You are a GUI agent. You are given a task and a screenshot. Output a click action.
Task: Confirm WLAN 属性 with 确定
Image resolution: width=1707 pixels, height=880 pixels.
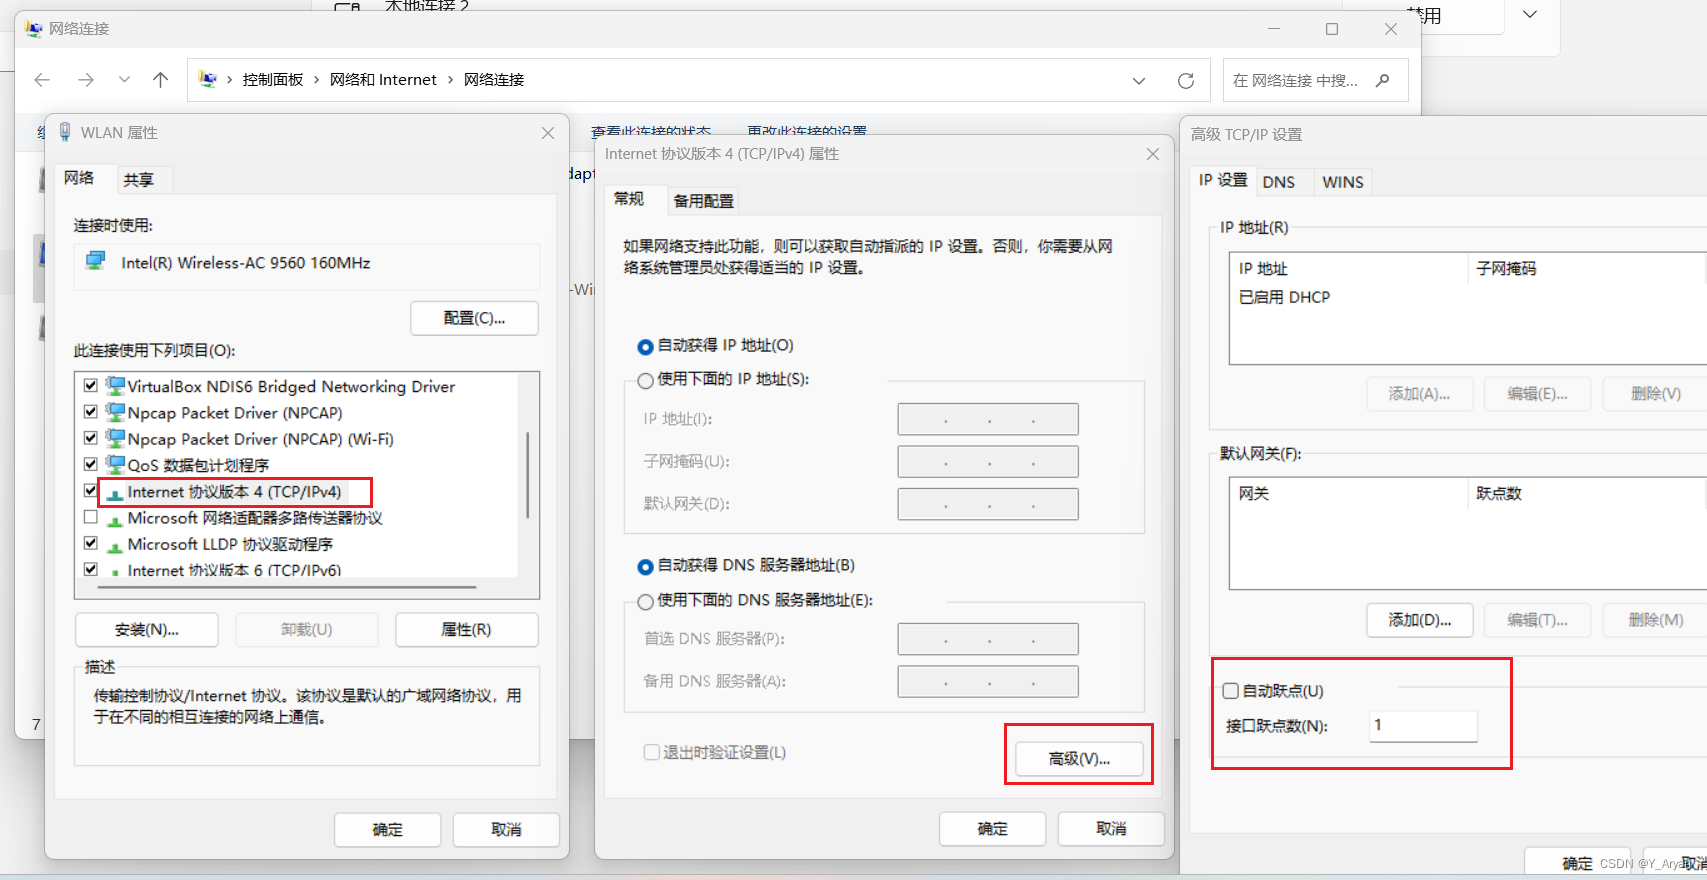(388, 830)
